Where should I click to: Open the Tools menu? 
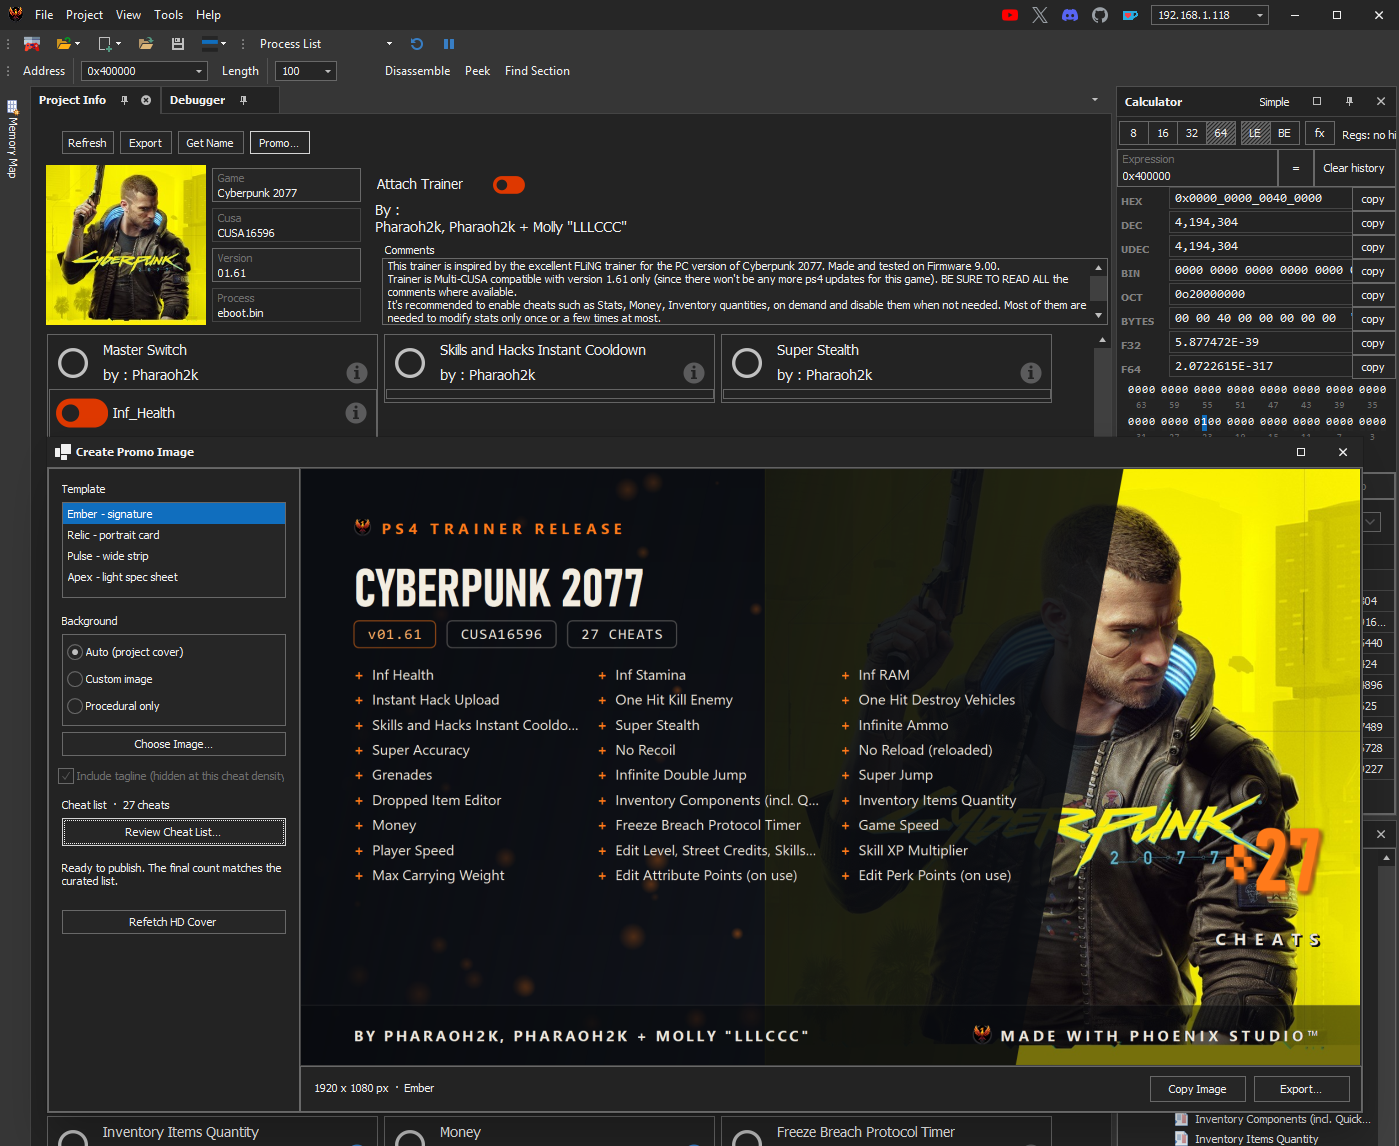tap(169, 15)
